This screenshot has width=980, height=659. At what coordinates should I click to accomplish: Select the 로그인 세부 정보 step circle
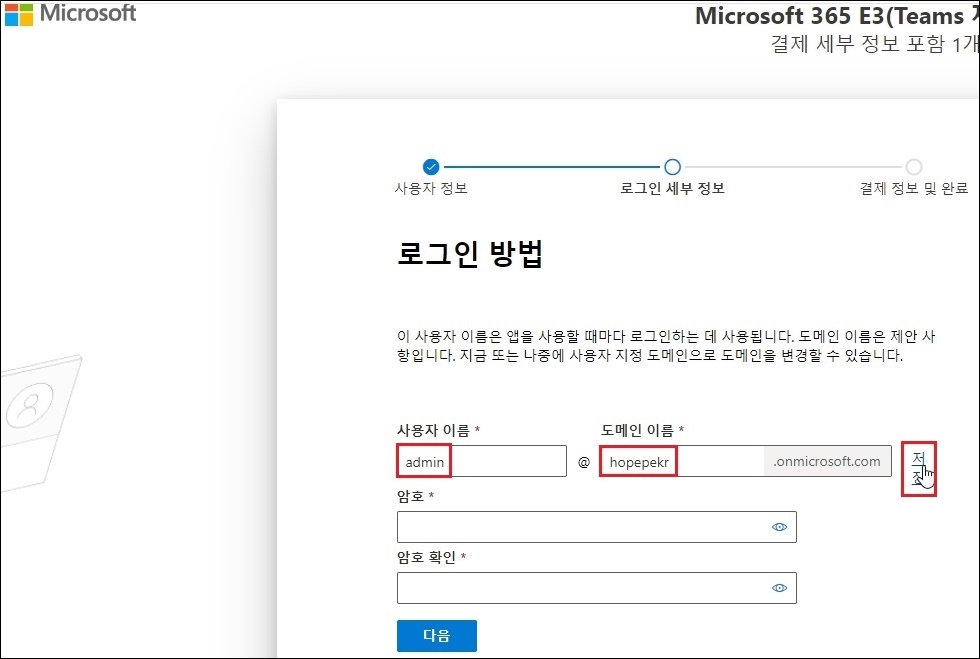tap(672, 167)
